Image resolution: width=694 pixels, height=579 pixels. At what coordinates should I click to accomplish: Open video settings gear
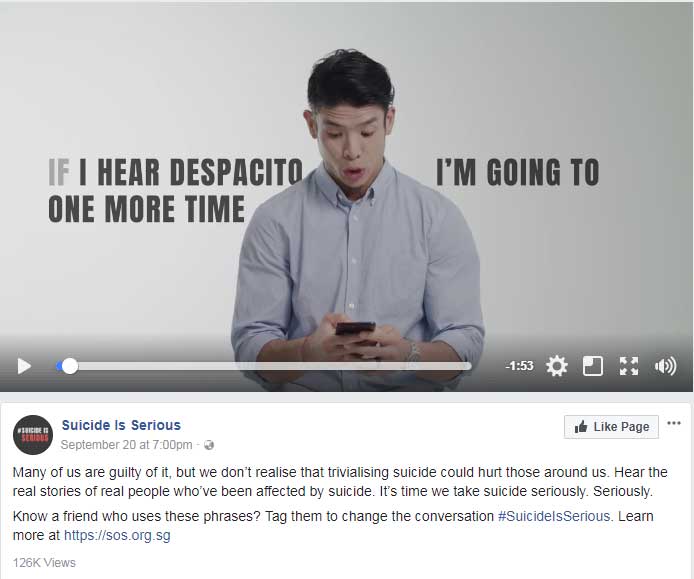[556, 366]
